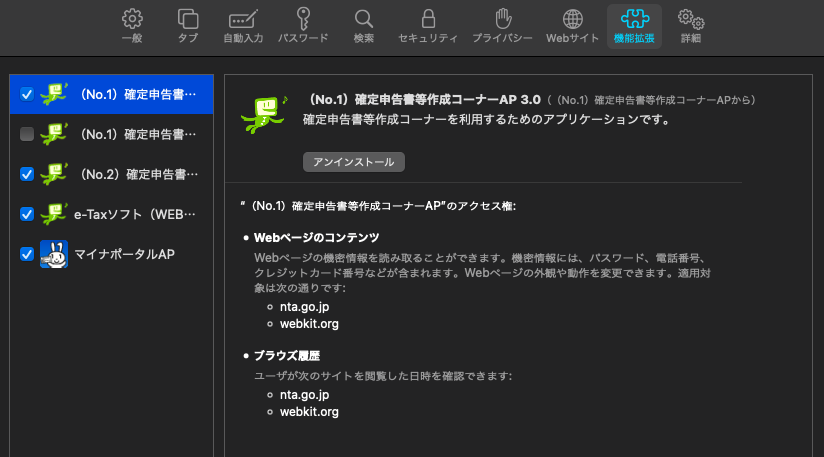This screenshot has height=457, width=824.
Task: Enable the unchecked (No.1) 確定申告書 extension checkbox
Action: (x=27, y=134)
